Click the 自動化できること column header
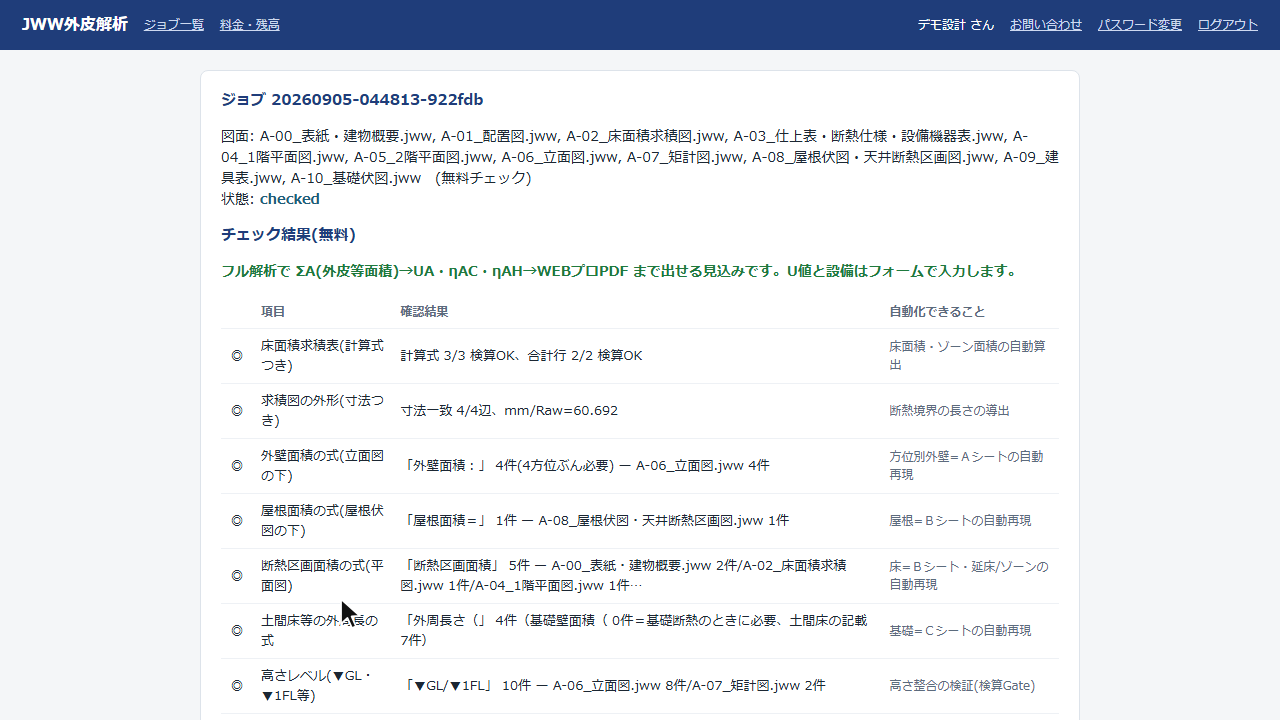 point(937,312)
